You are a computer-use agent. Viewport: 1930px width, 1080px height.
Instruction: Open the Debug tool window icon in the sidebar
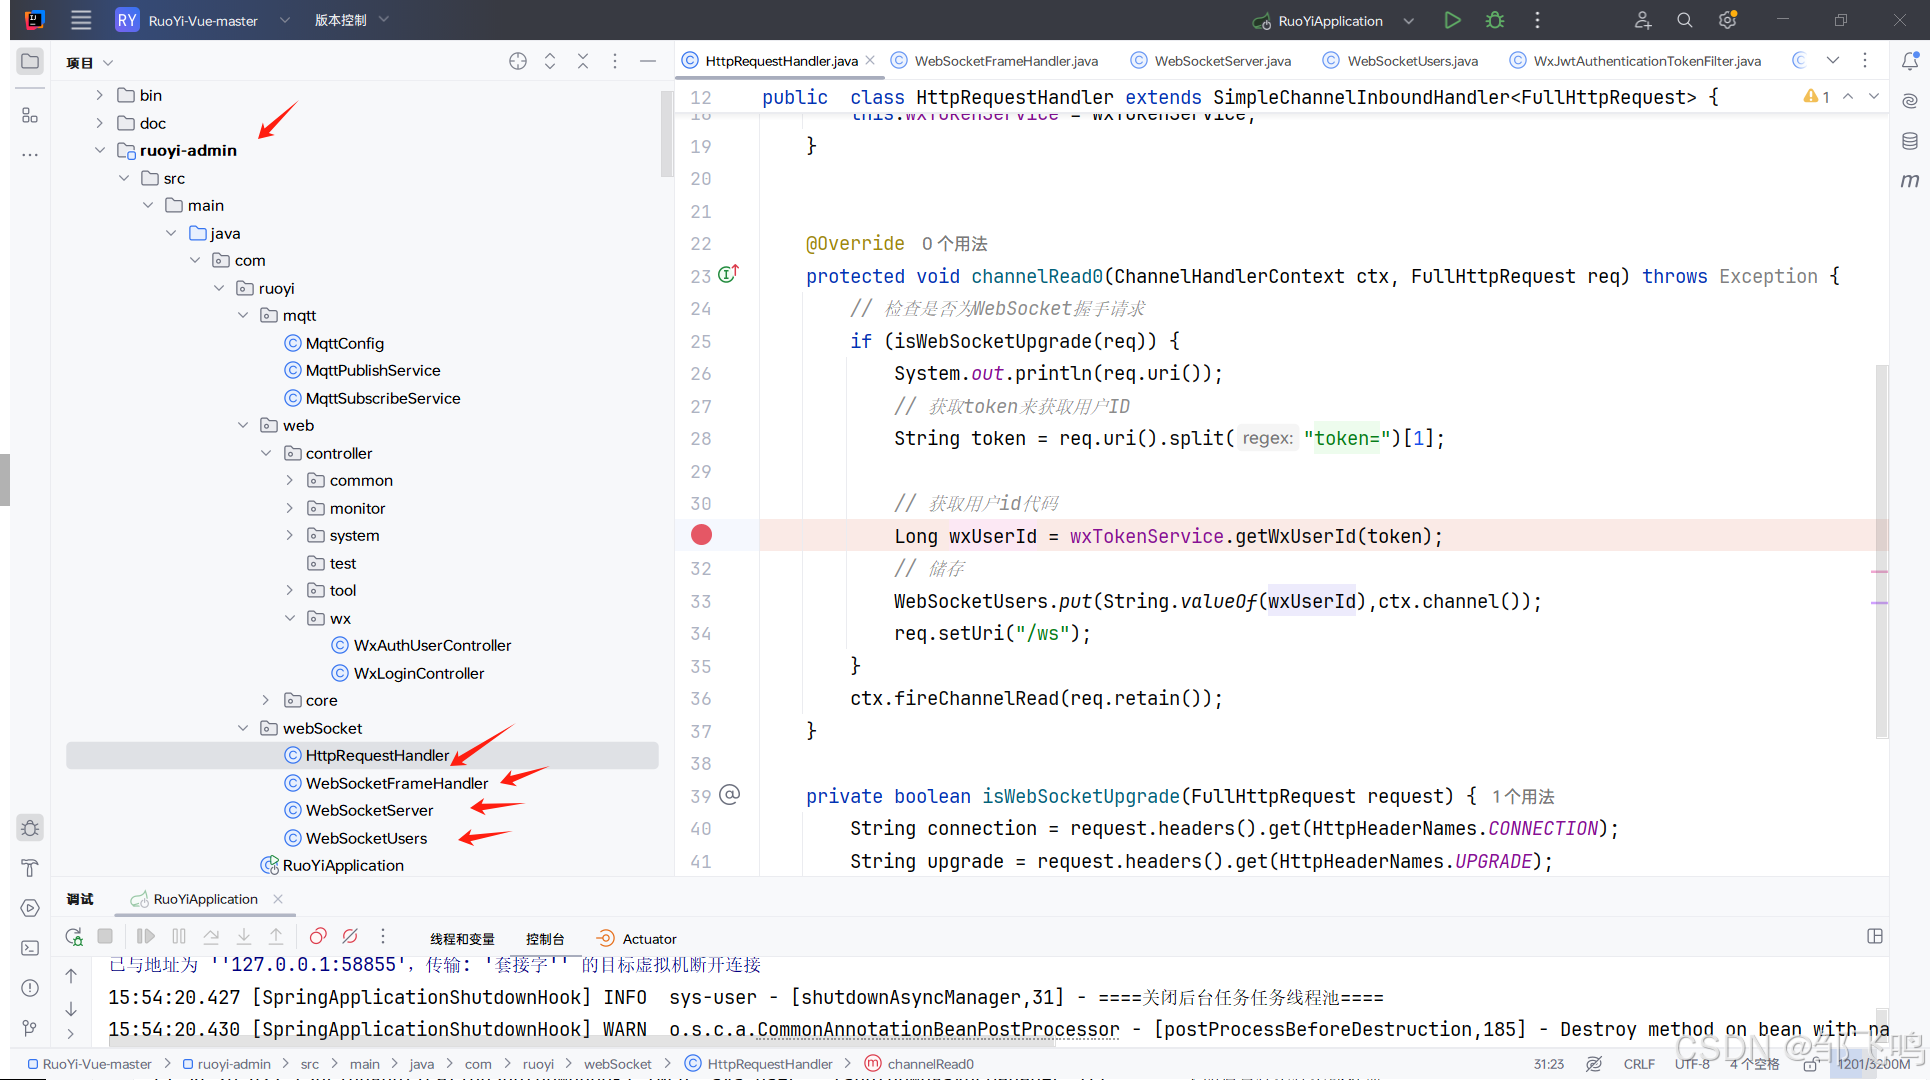pos(30,828)
